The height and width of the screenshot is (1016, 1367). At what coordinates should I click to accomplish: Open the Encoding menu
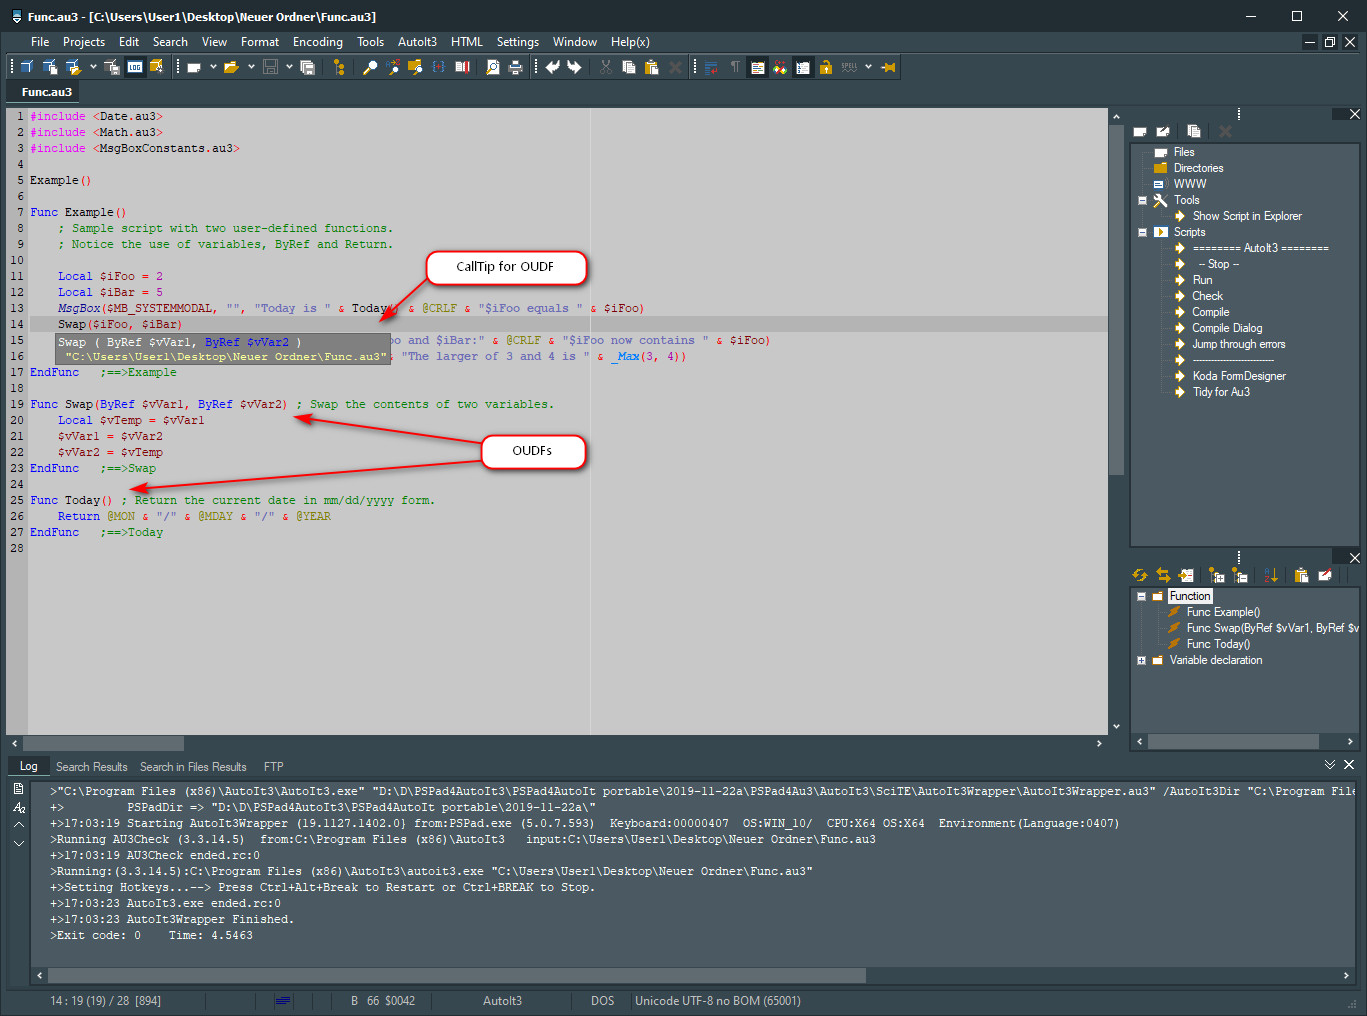click(x=317, y=42)
